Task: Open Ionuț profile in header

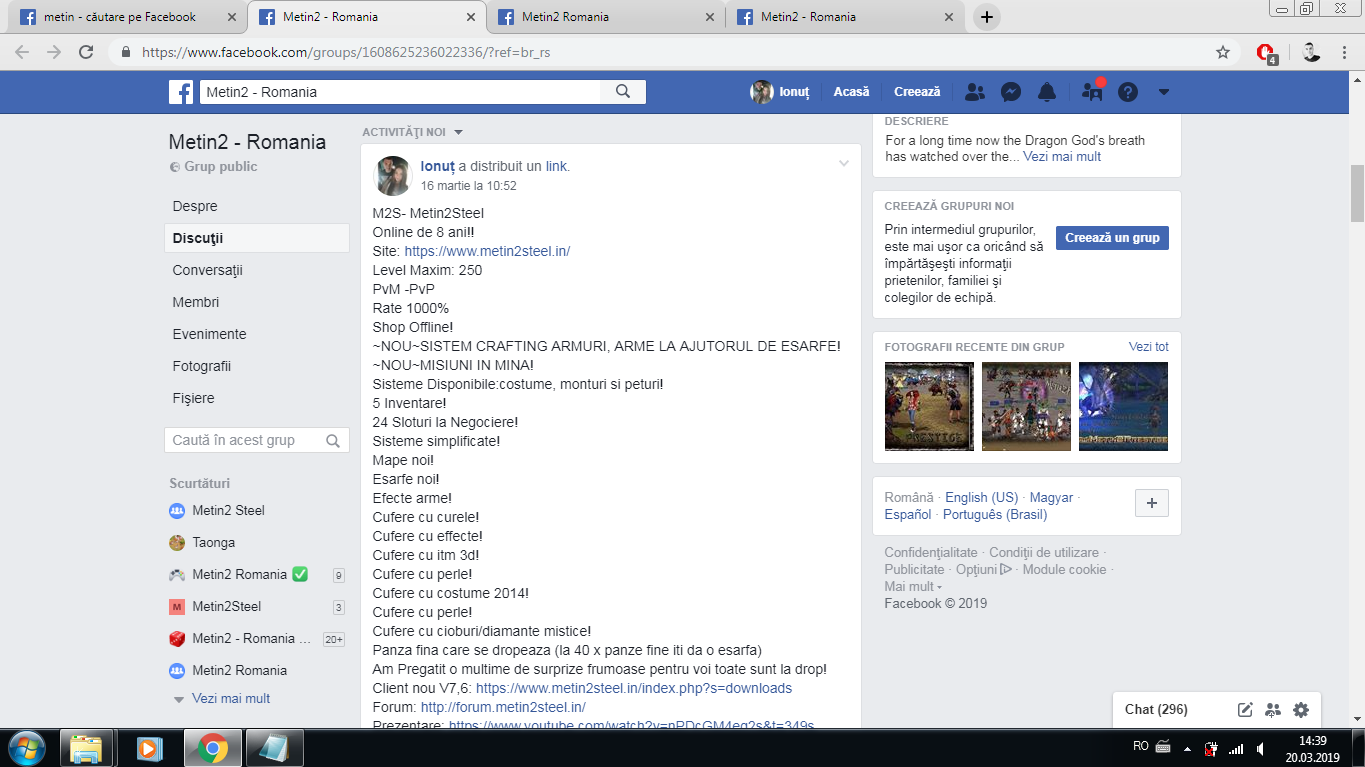Action: [780, 92]
